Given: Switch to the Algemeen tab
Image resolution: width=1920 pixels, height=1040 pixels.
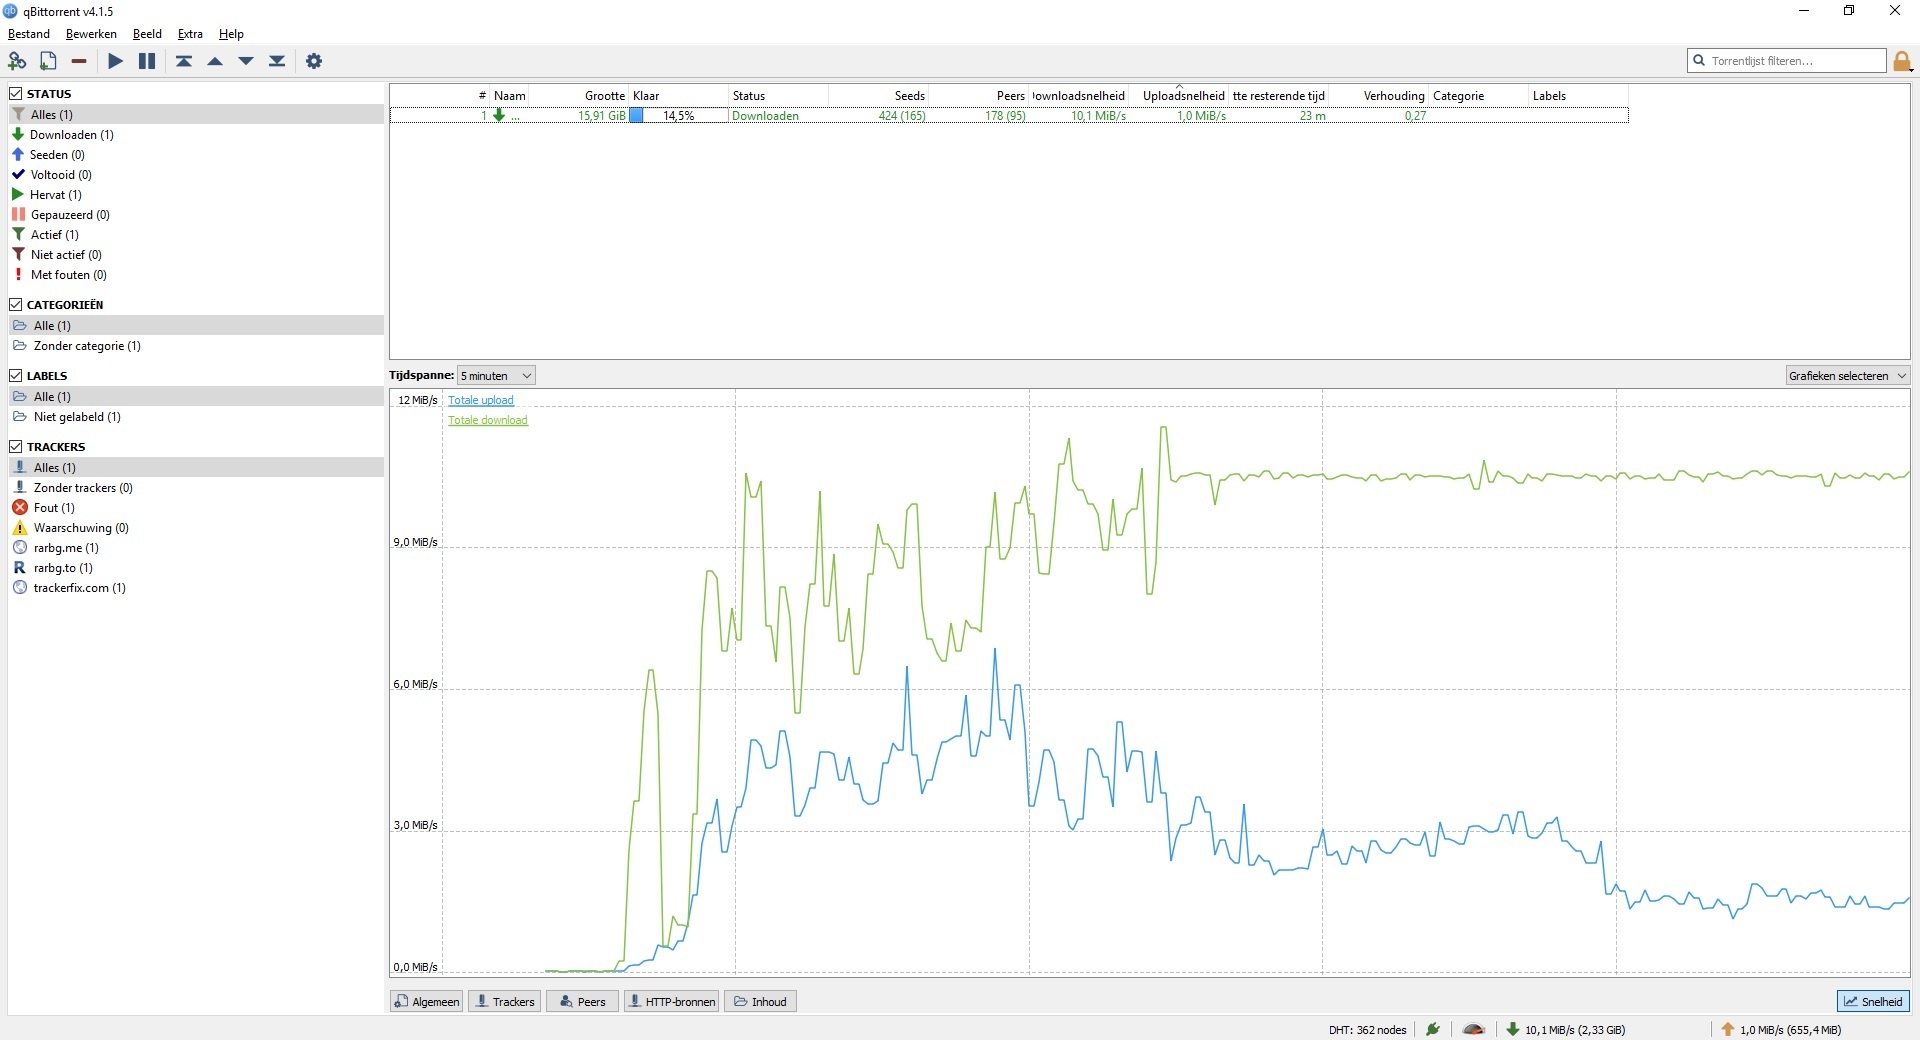Looking at the screenshot, I should (427, 1001).
